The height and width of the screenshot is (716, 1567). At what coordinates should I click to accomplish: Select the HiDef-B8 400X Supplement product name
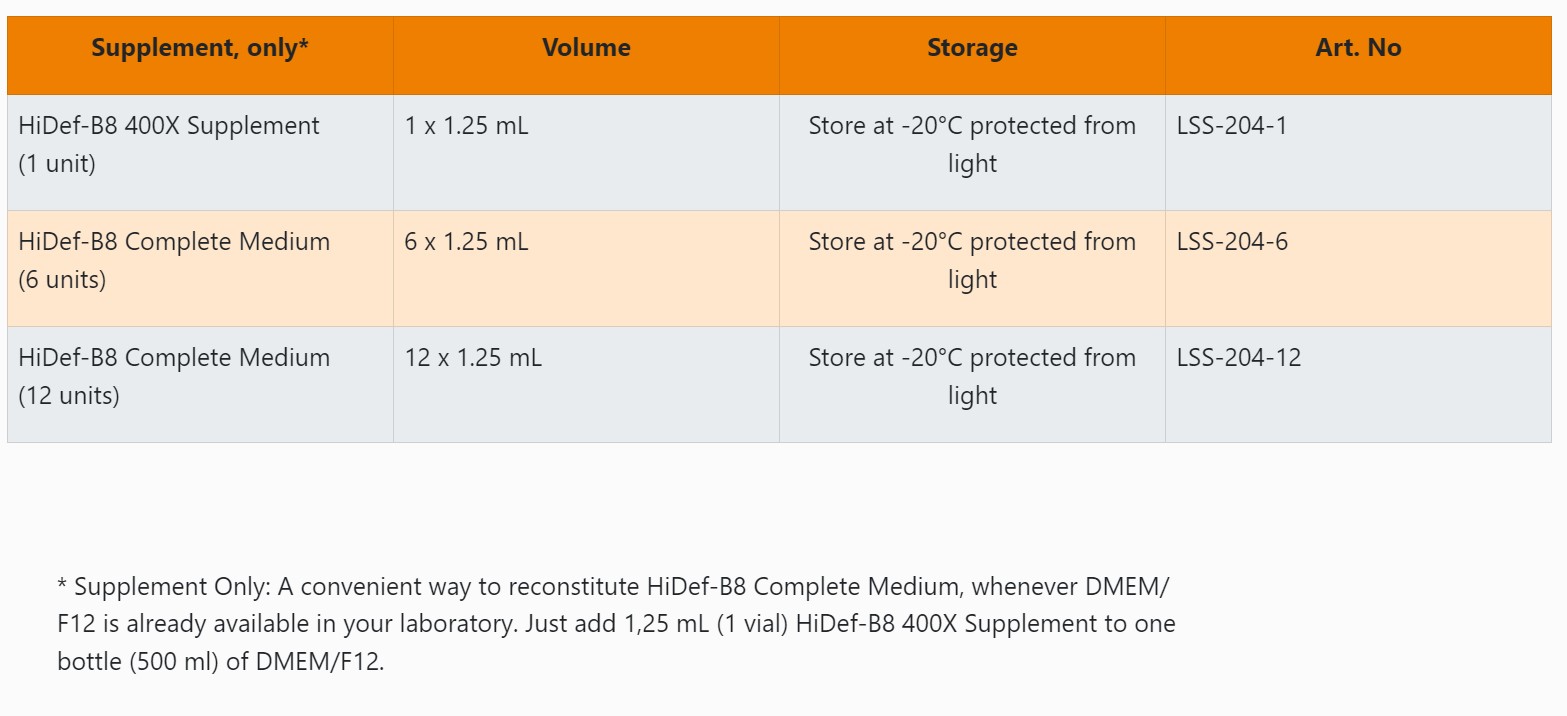[169, 126]
